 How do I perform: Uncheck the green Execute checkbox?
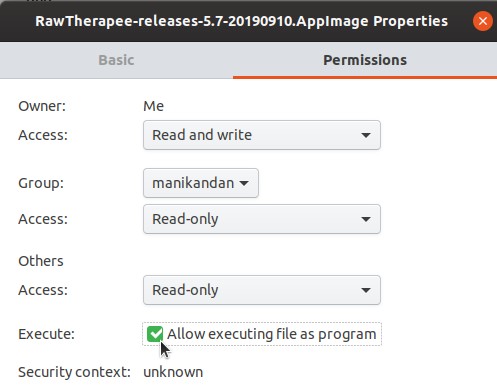[x=155, y=334]
